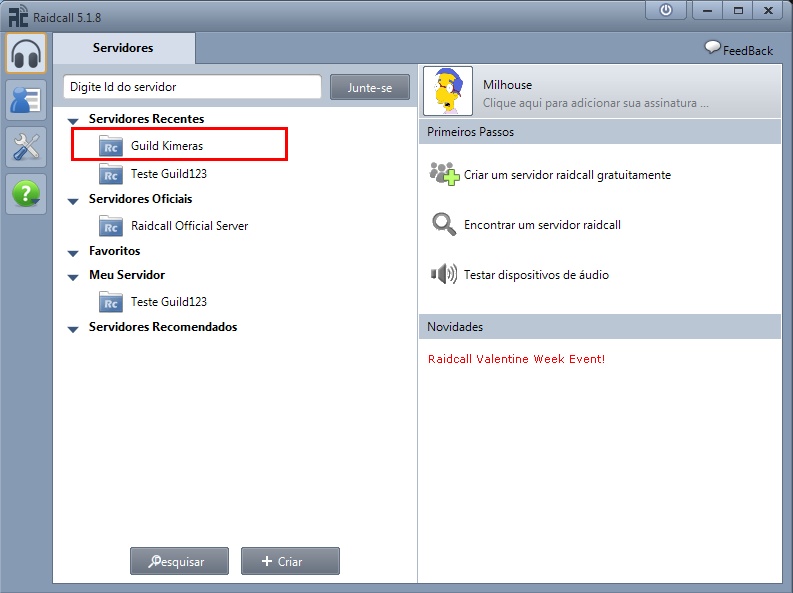Click the FeedBack speech bubble icon

(712, 48)
